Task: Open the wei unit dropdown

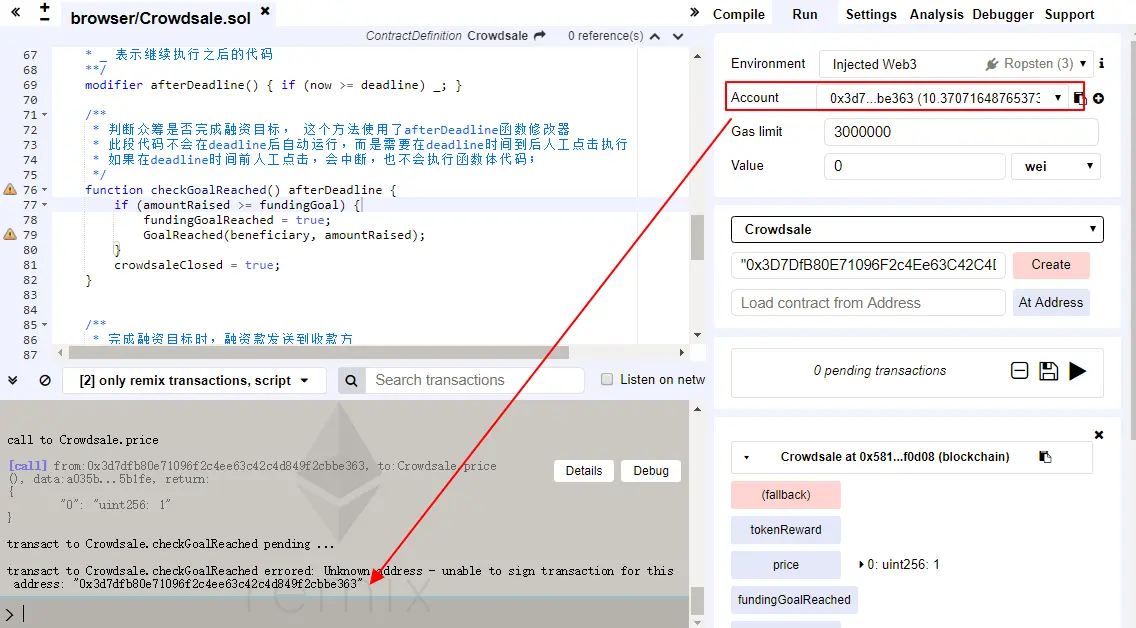Action: [1056, 166]
